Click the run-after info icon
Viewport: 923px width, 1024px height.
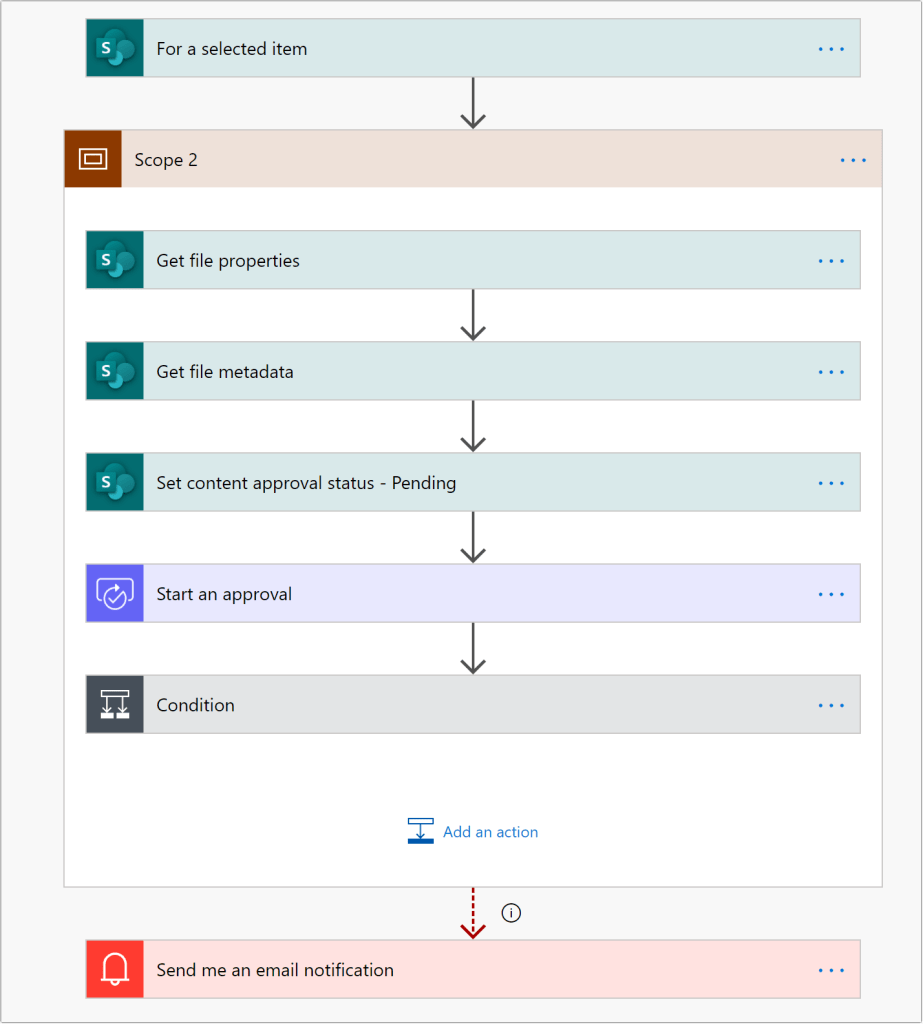point(511,913)
